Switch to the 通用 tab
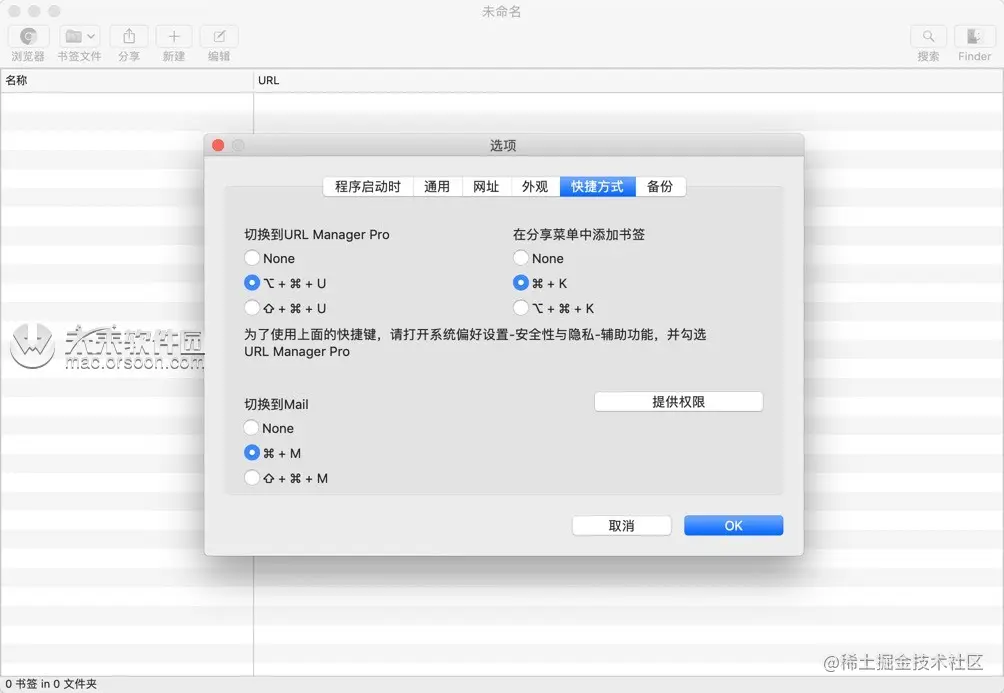1004x693 pixels. click(437, 186)
